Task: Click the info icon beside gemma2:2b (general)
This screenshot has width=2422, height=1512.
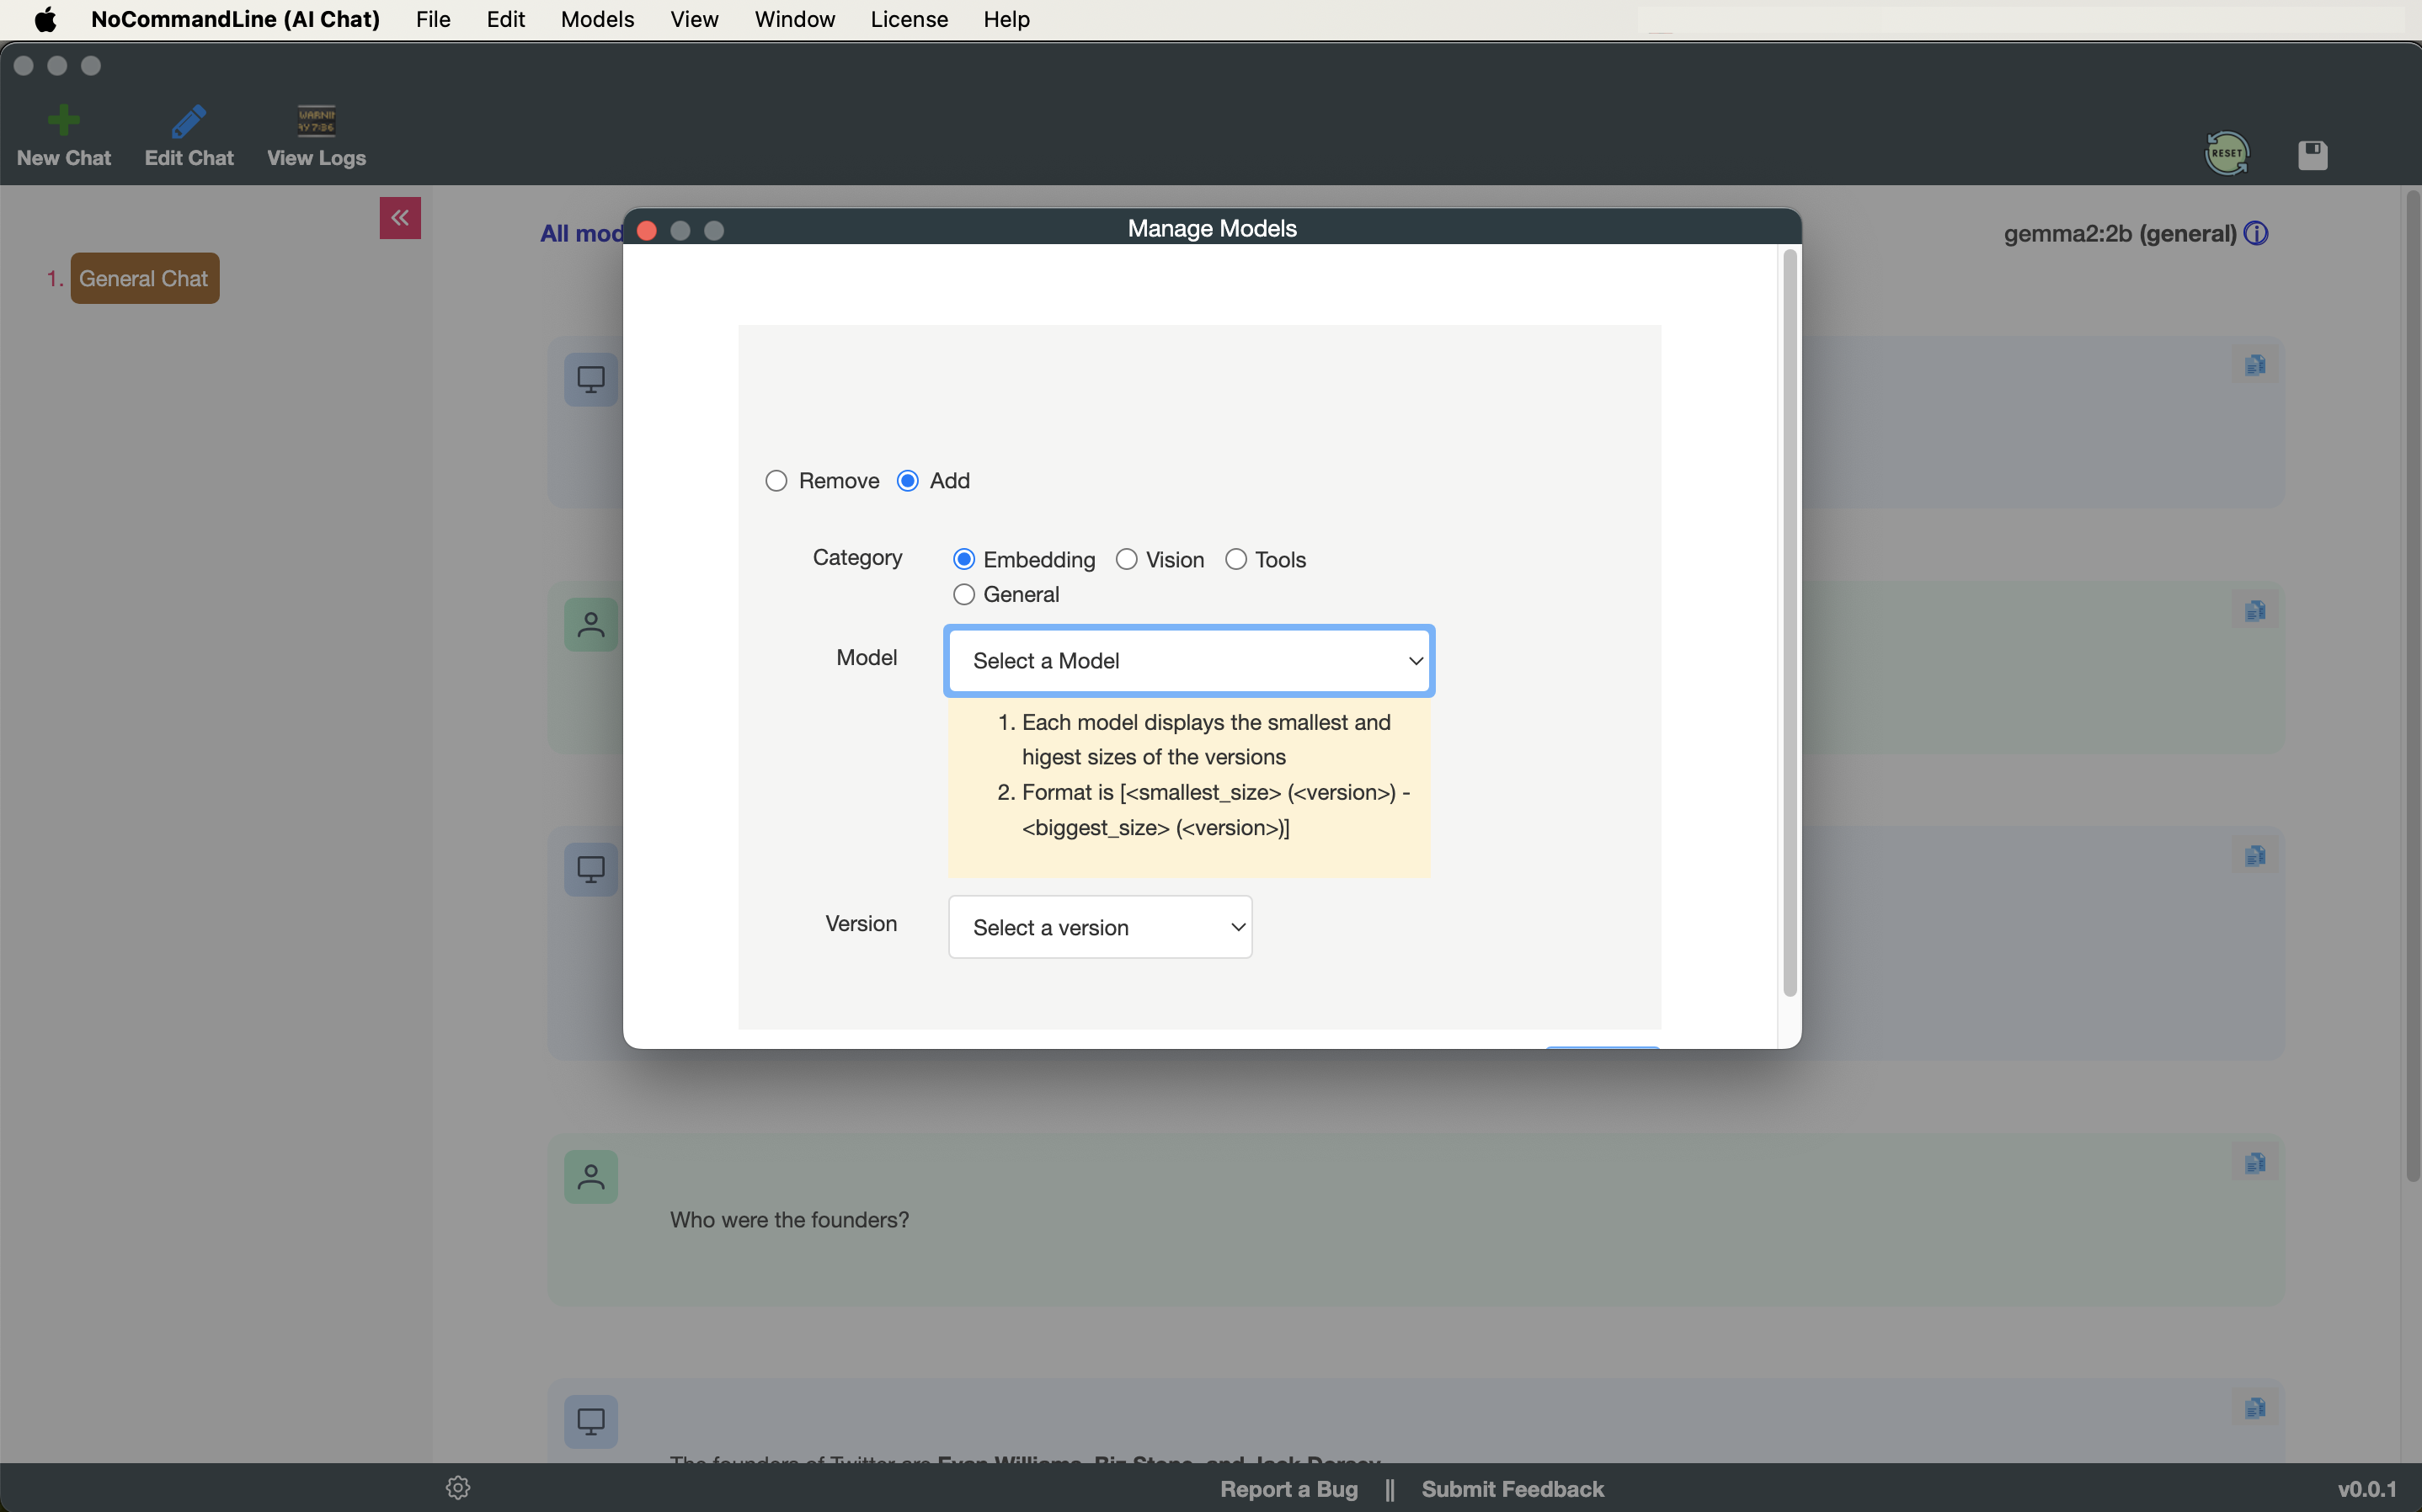Action: 2256,233
